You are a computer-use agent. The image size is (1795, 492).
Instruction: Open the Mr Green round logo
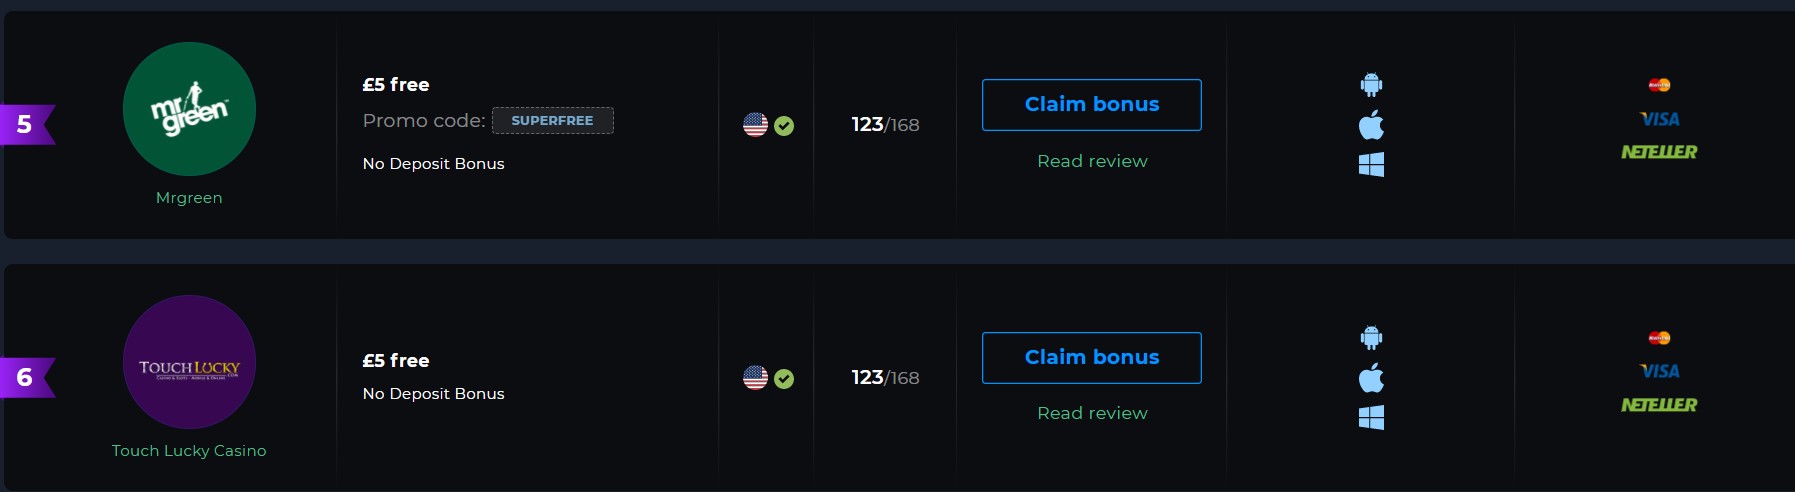189,109
